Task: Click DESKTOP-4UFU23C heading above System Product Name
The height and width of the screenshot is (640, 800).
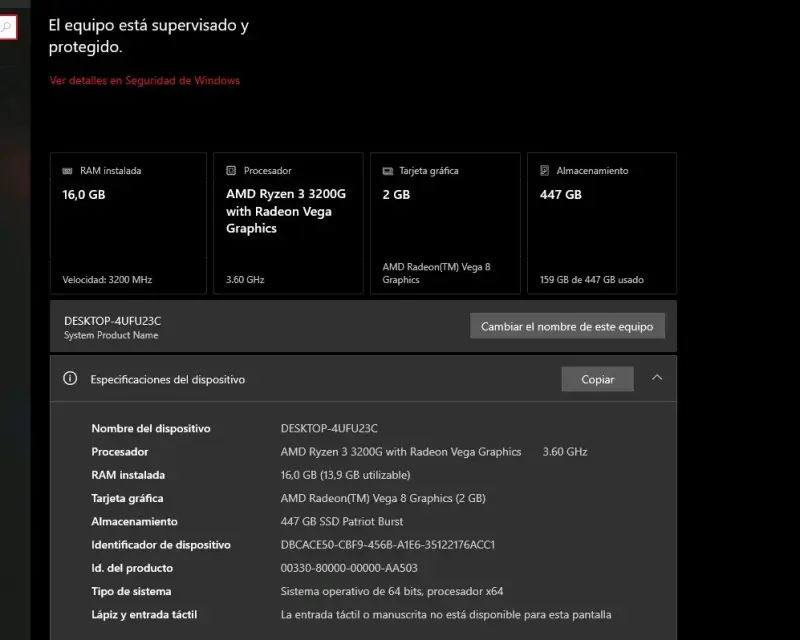Action: click(x=112, y=321)
